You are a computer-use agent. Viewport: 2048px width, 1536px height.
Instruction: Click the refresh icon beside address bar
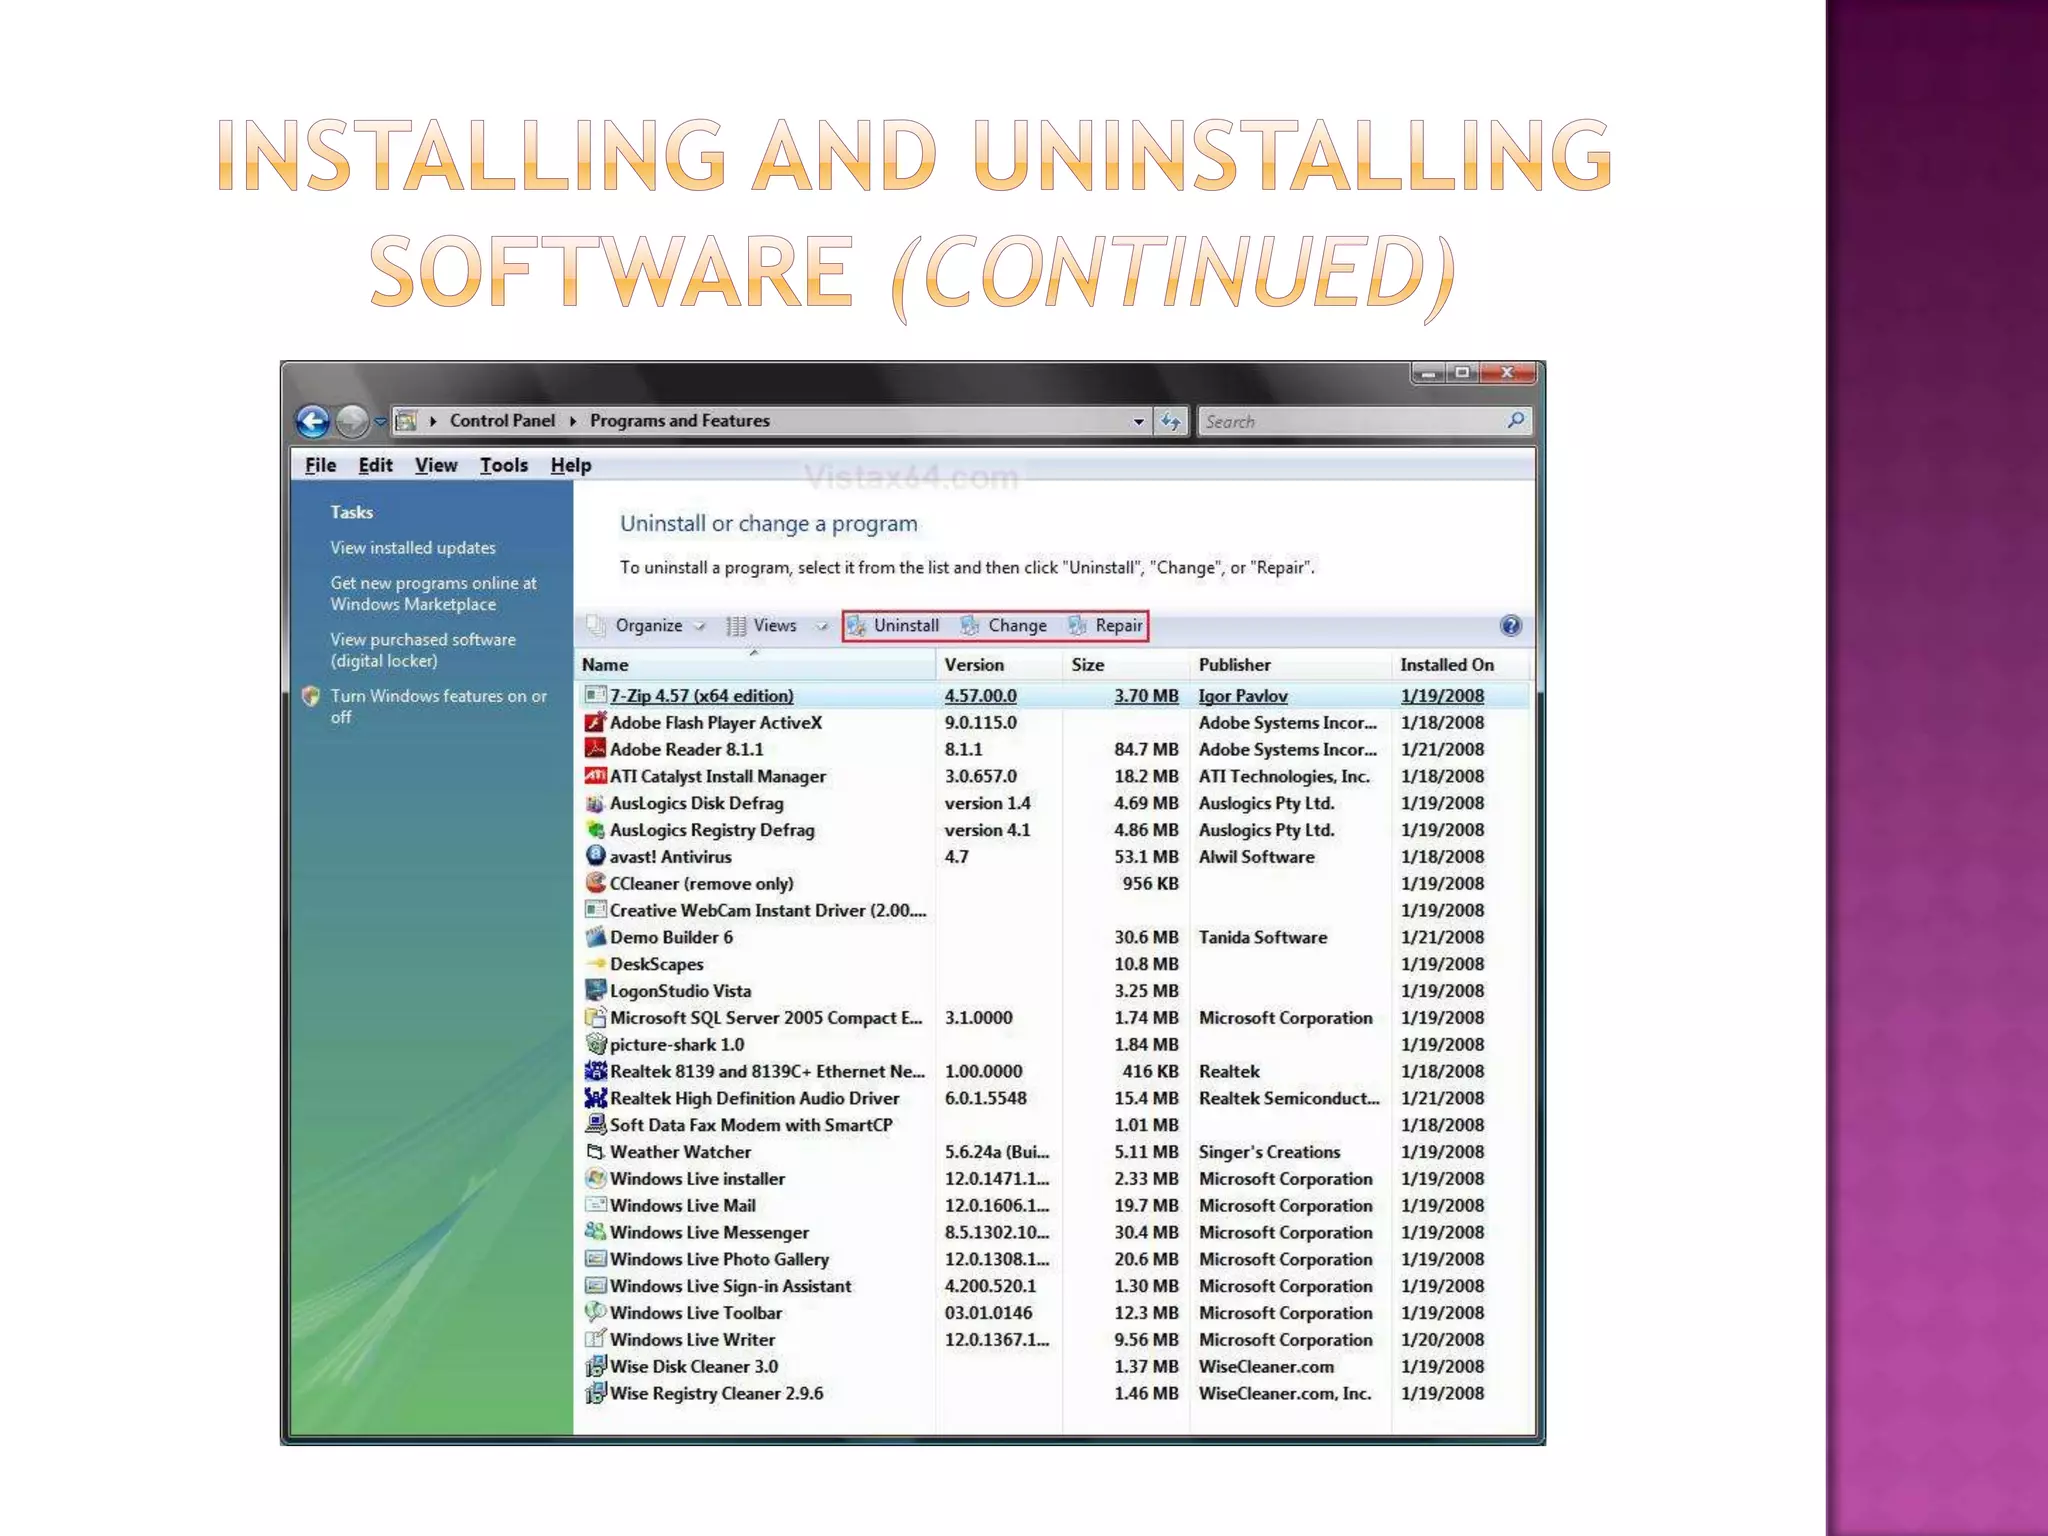point(1170,421)
